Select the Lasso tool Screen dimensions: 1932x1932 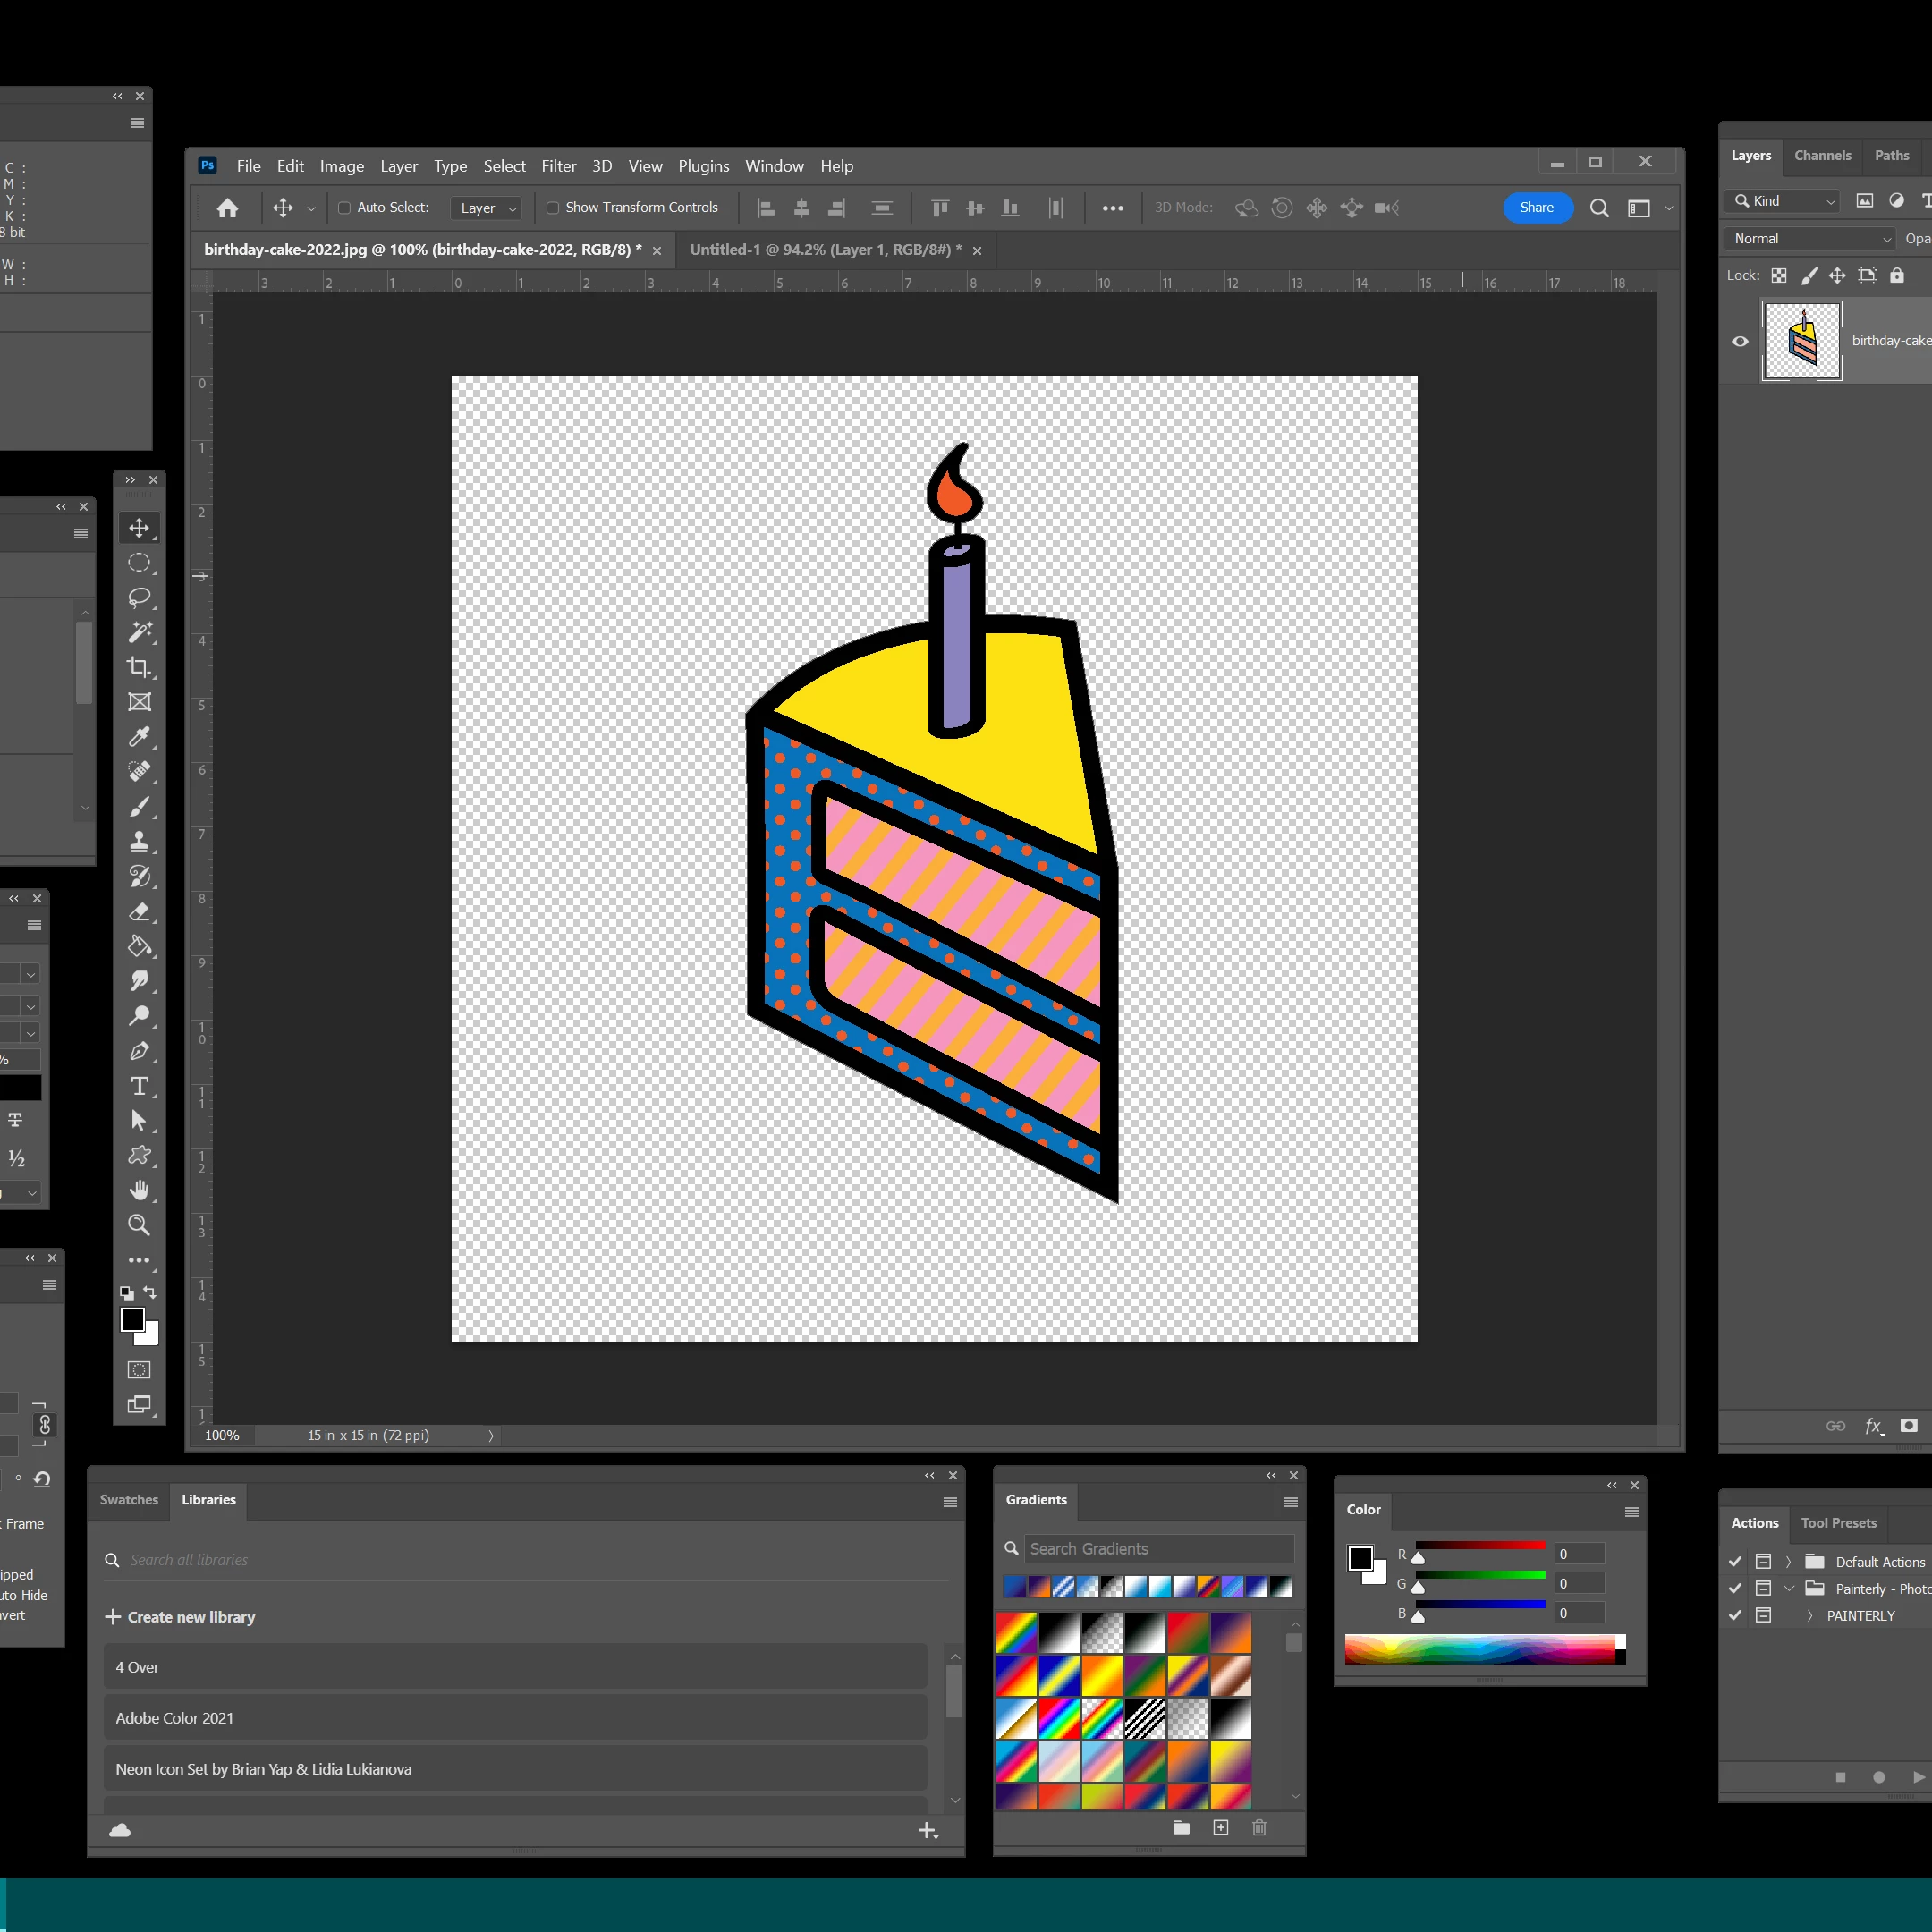point(139,598)
